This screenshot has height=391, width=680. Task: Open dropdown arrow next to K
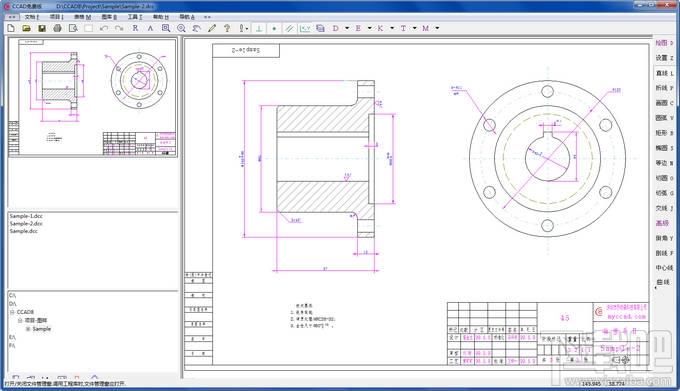[x=392, y=28]
